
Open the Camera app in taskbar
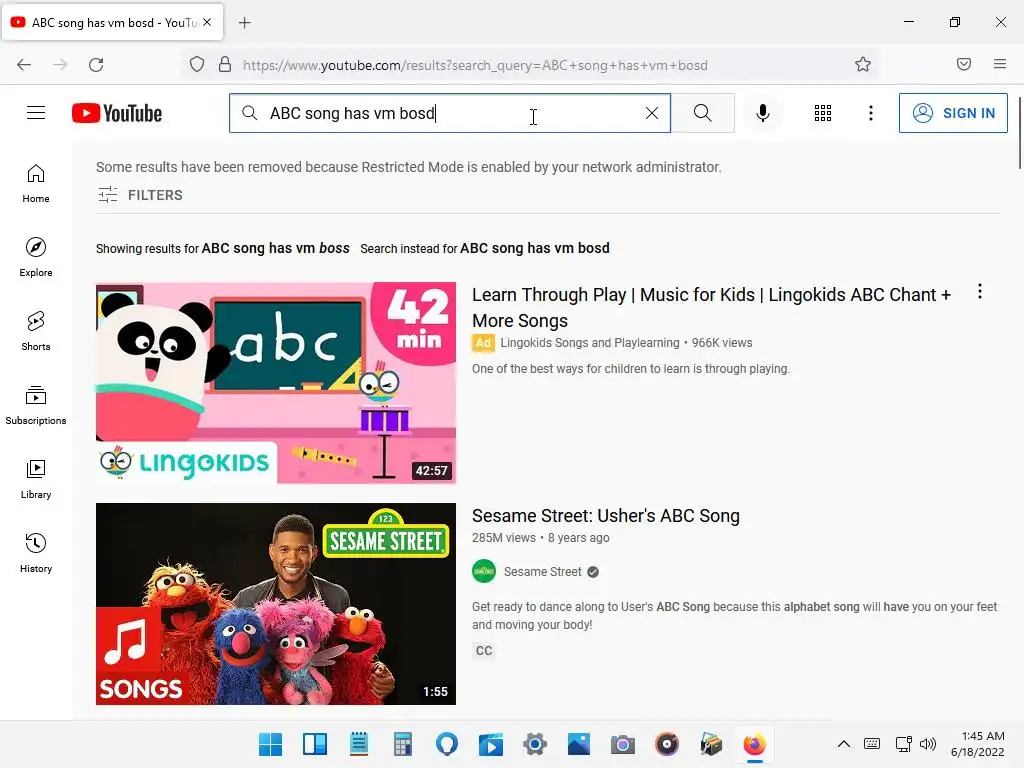coord(622,744)
